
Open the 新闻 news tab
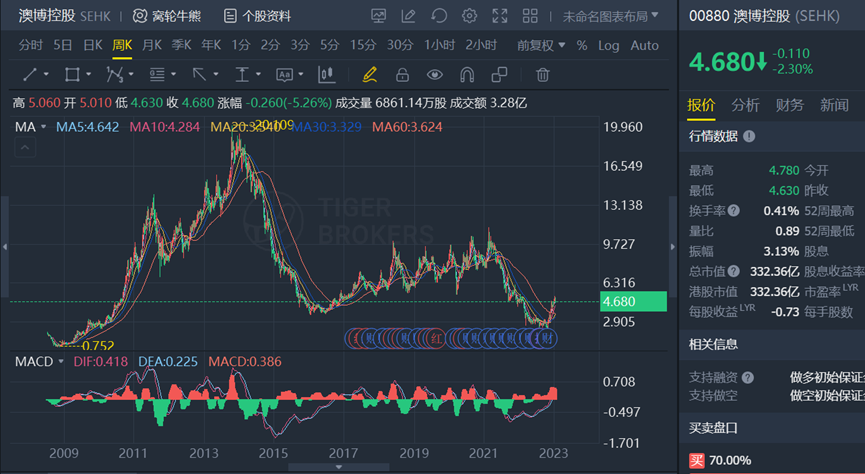tap(834, 105)
